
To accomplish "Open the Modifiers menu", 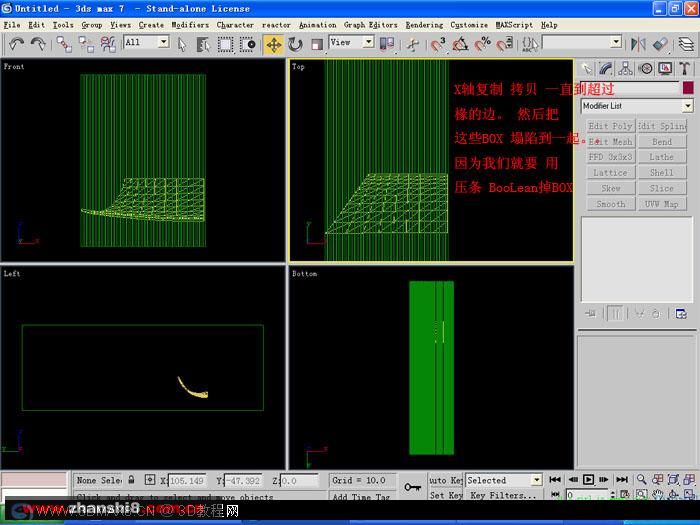I will [x=190, y=25].
